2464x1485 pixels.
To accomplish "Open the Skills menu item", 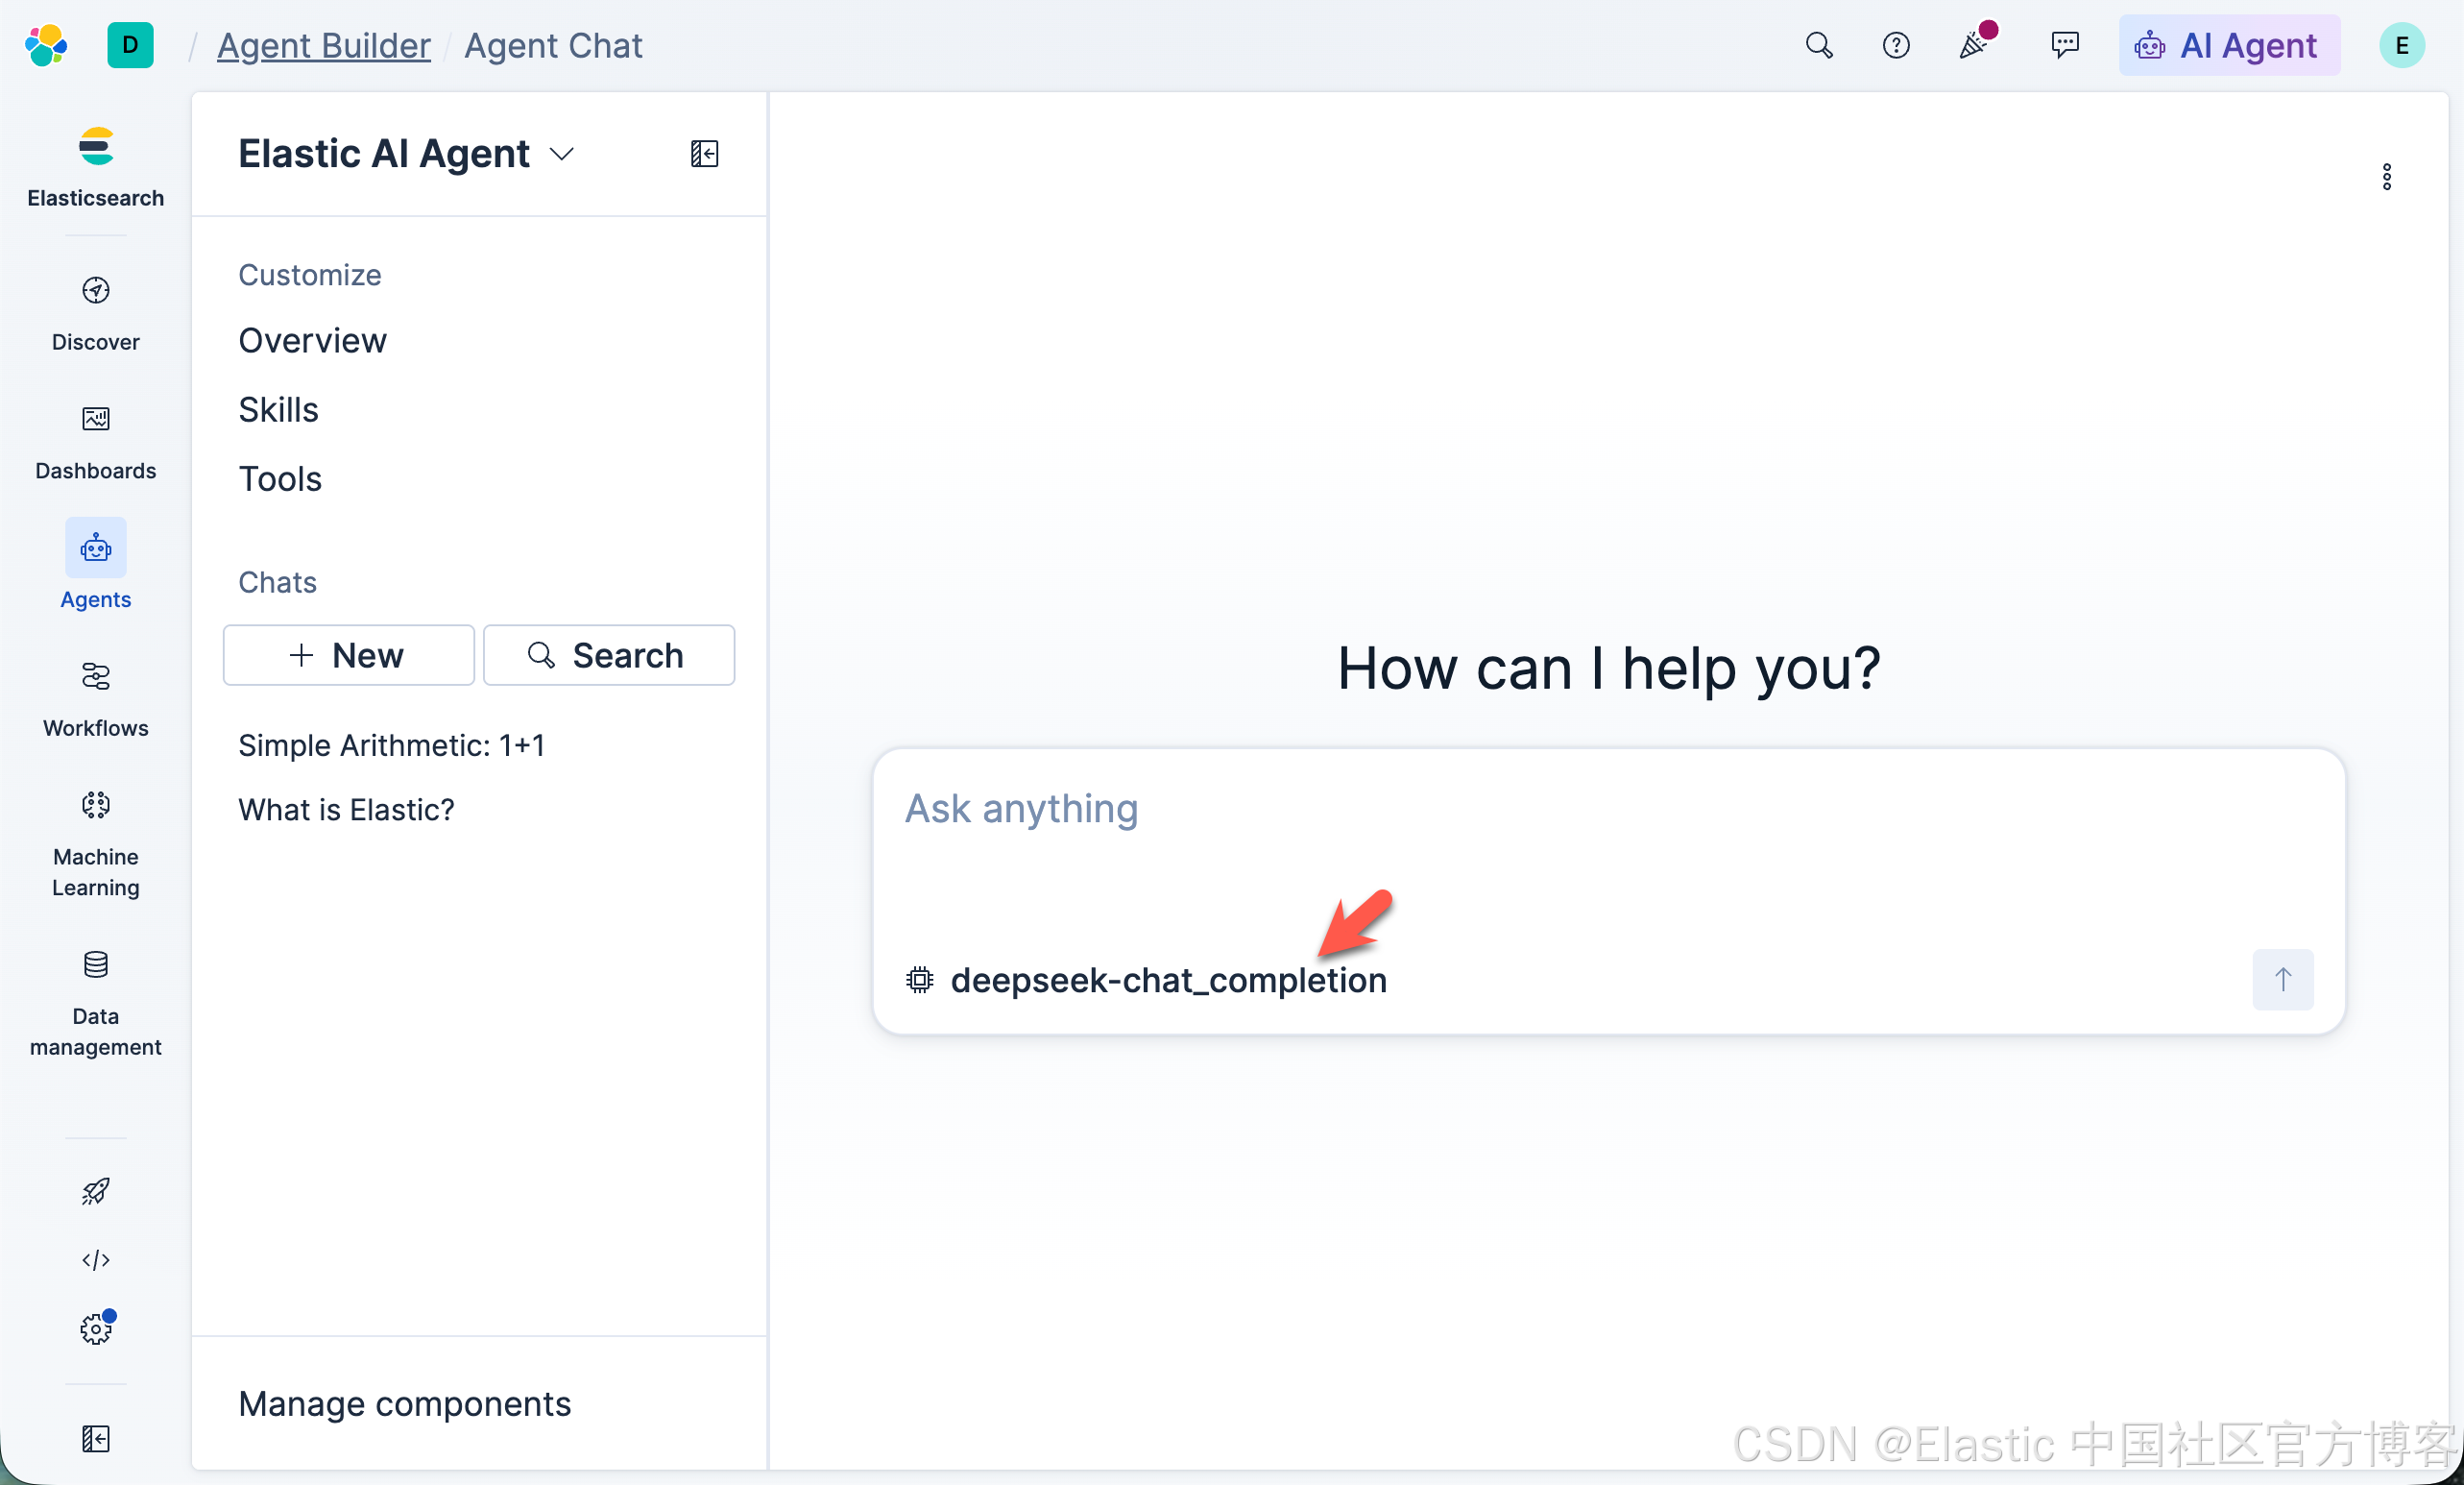I will click(x=278, y=409).
